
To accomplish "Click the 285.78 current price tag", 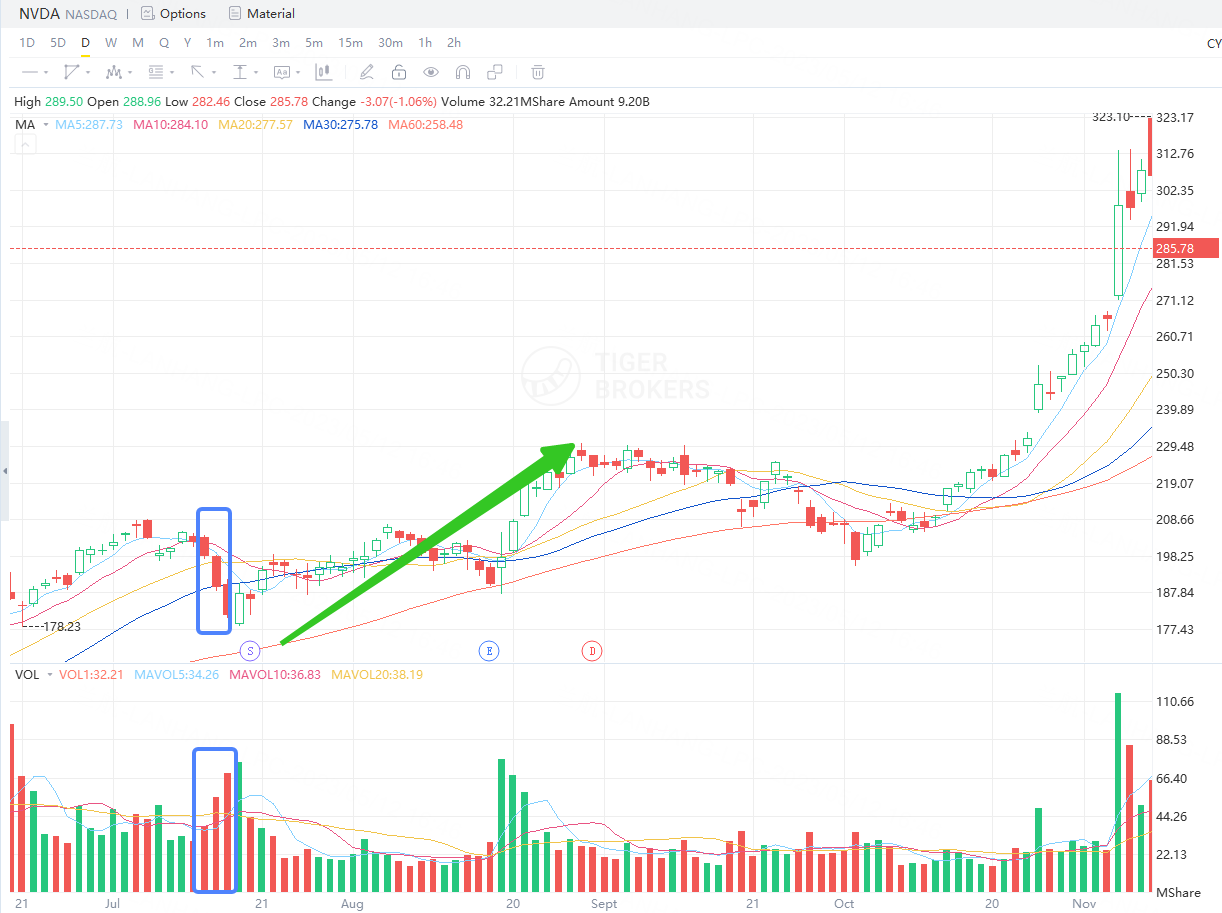I will tap(1185, 248).
